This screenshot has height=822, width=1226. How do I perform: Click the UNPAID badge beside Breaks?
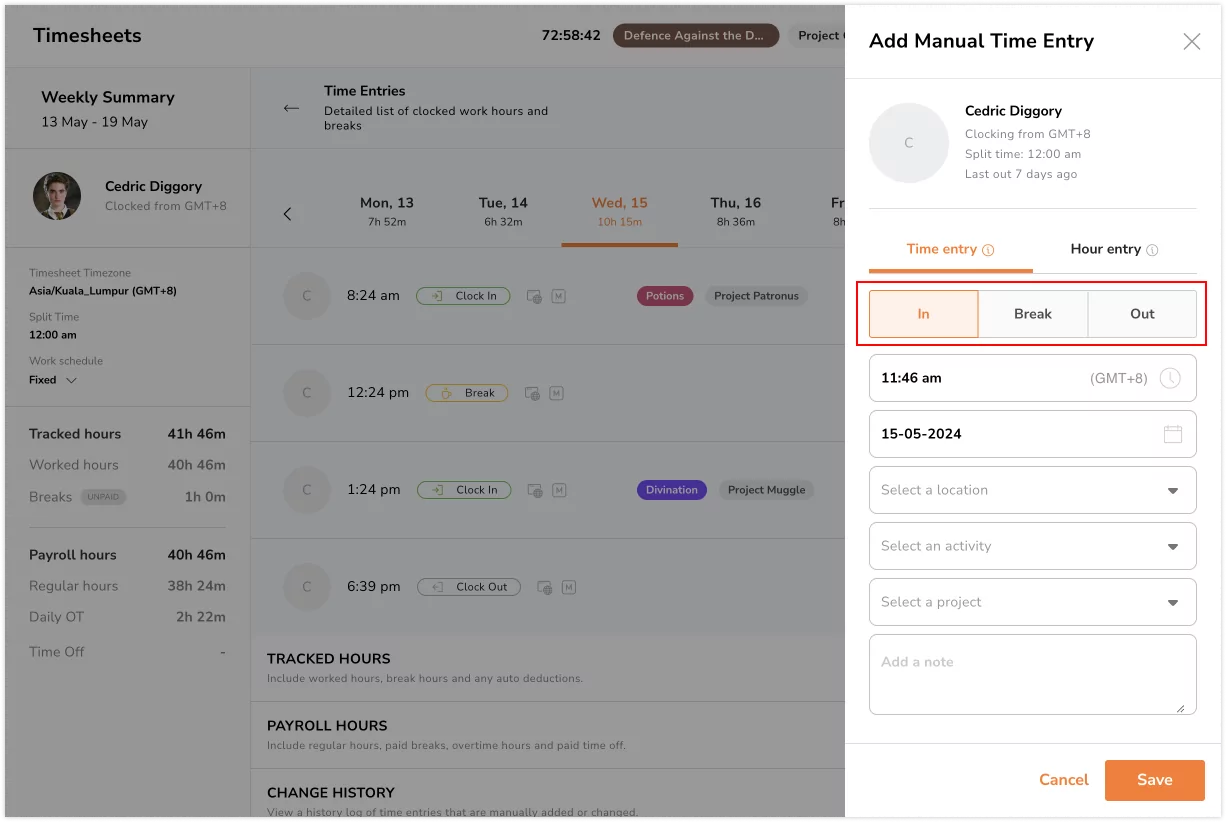103,497
